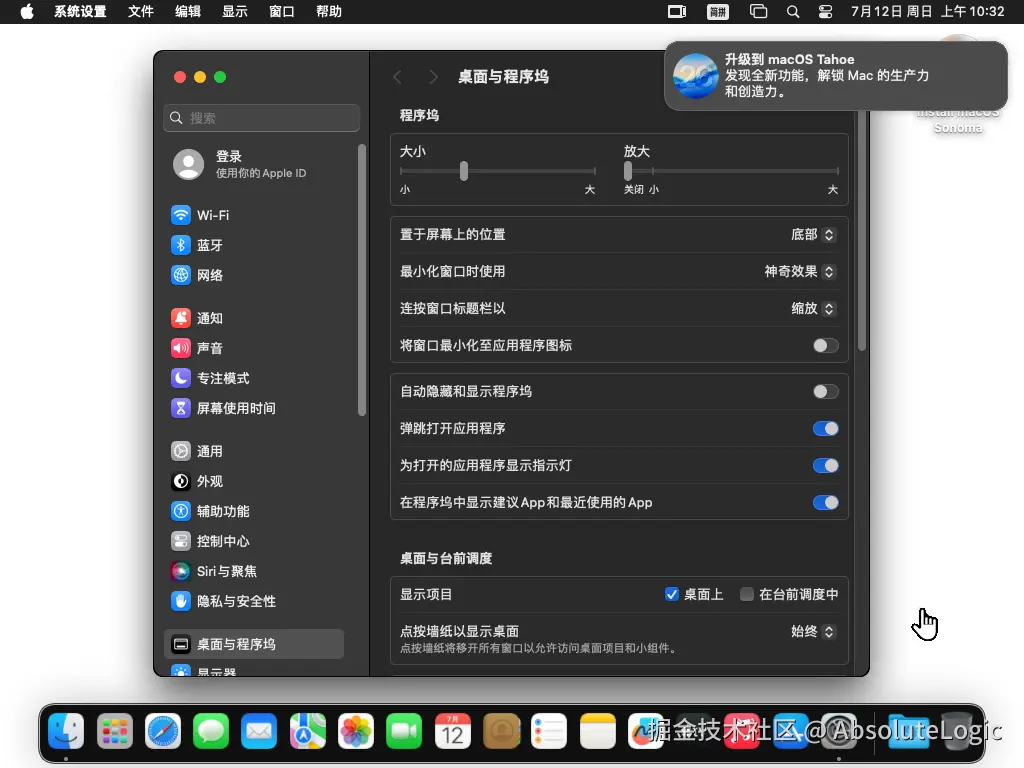Open 窗口 menu in menu bar
Image resolution: width=1024 pixels, height=768 pixels.
click(x=281, y=12)
